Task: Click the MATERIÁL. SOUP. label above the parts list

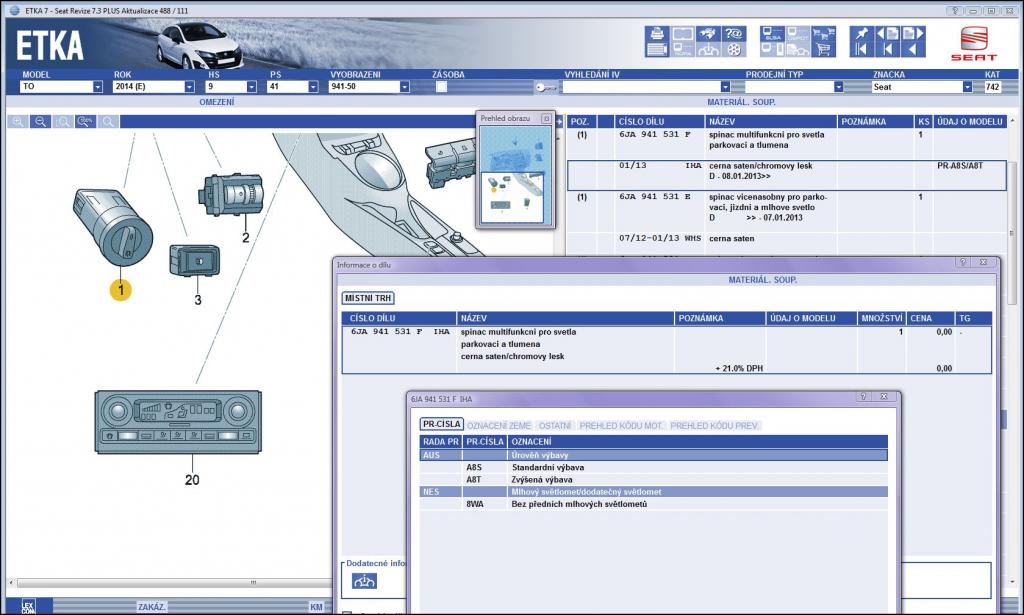Action: [741, 102]
